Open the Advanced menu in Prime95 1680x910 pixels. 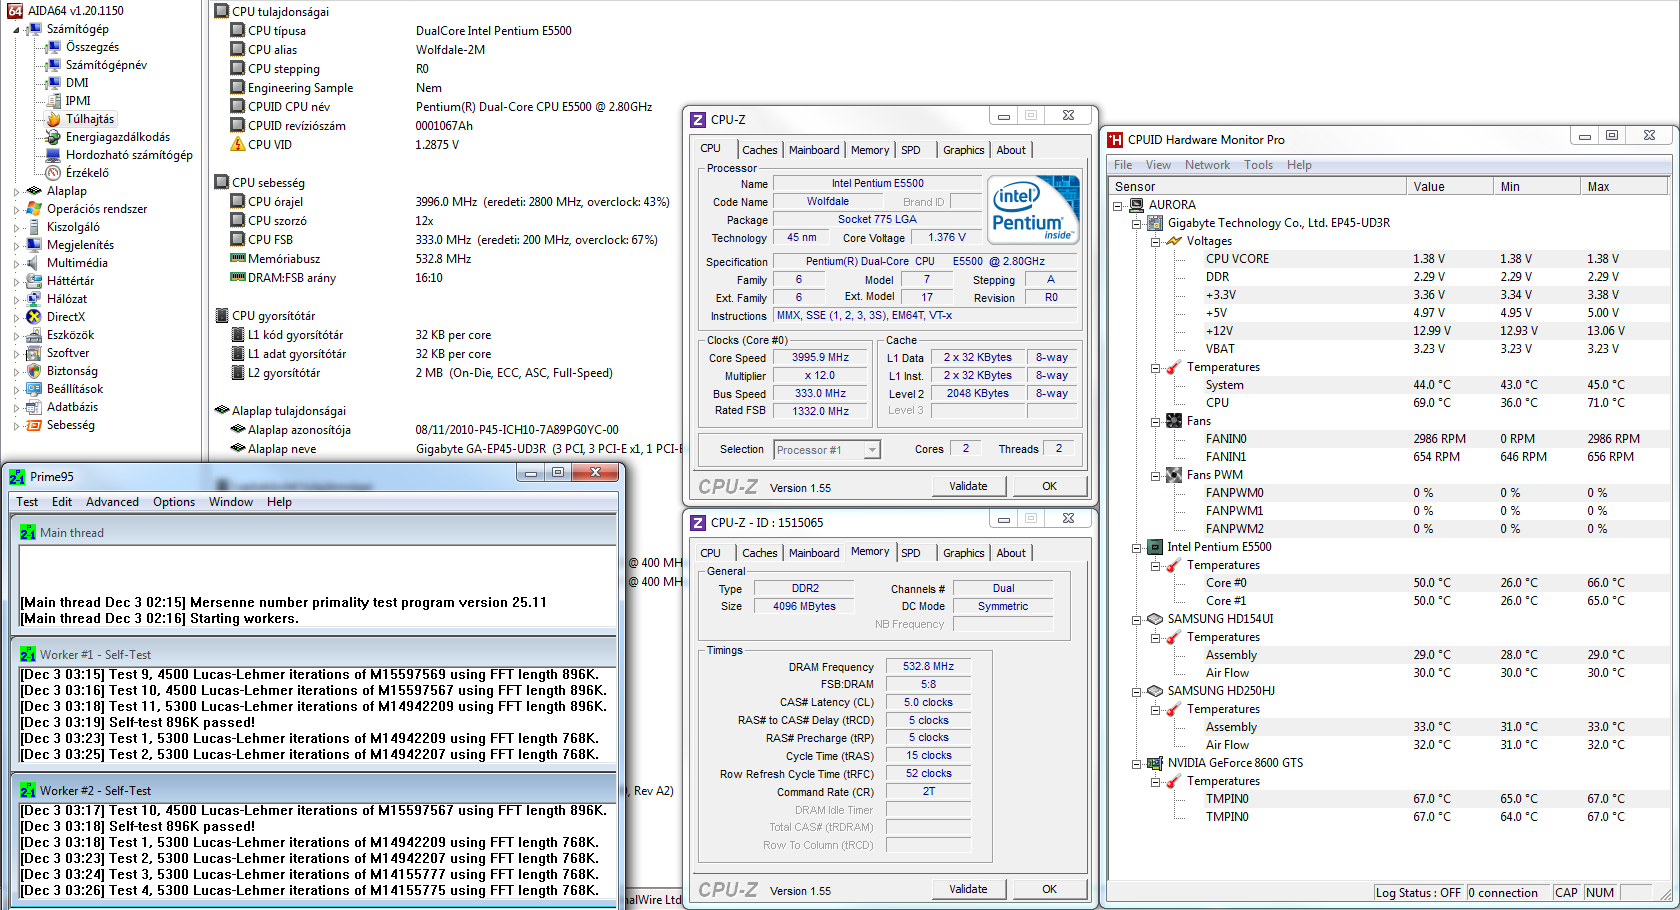[x=112, y=502]
